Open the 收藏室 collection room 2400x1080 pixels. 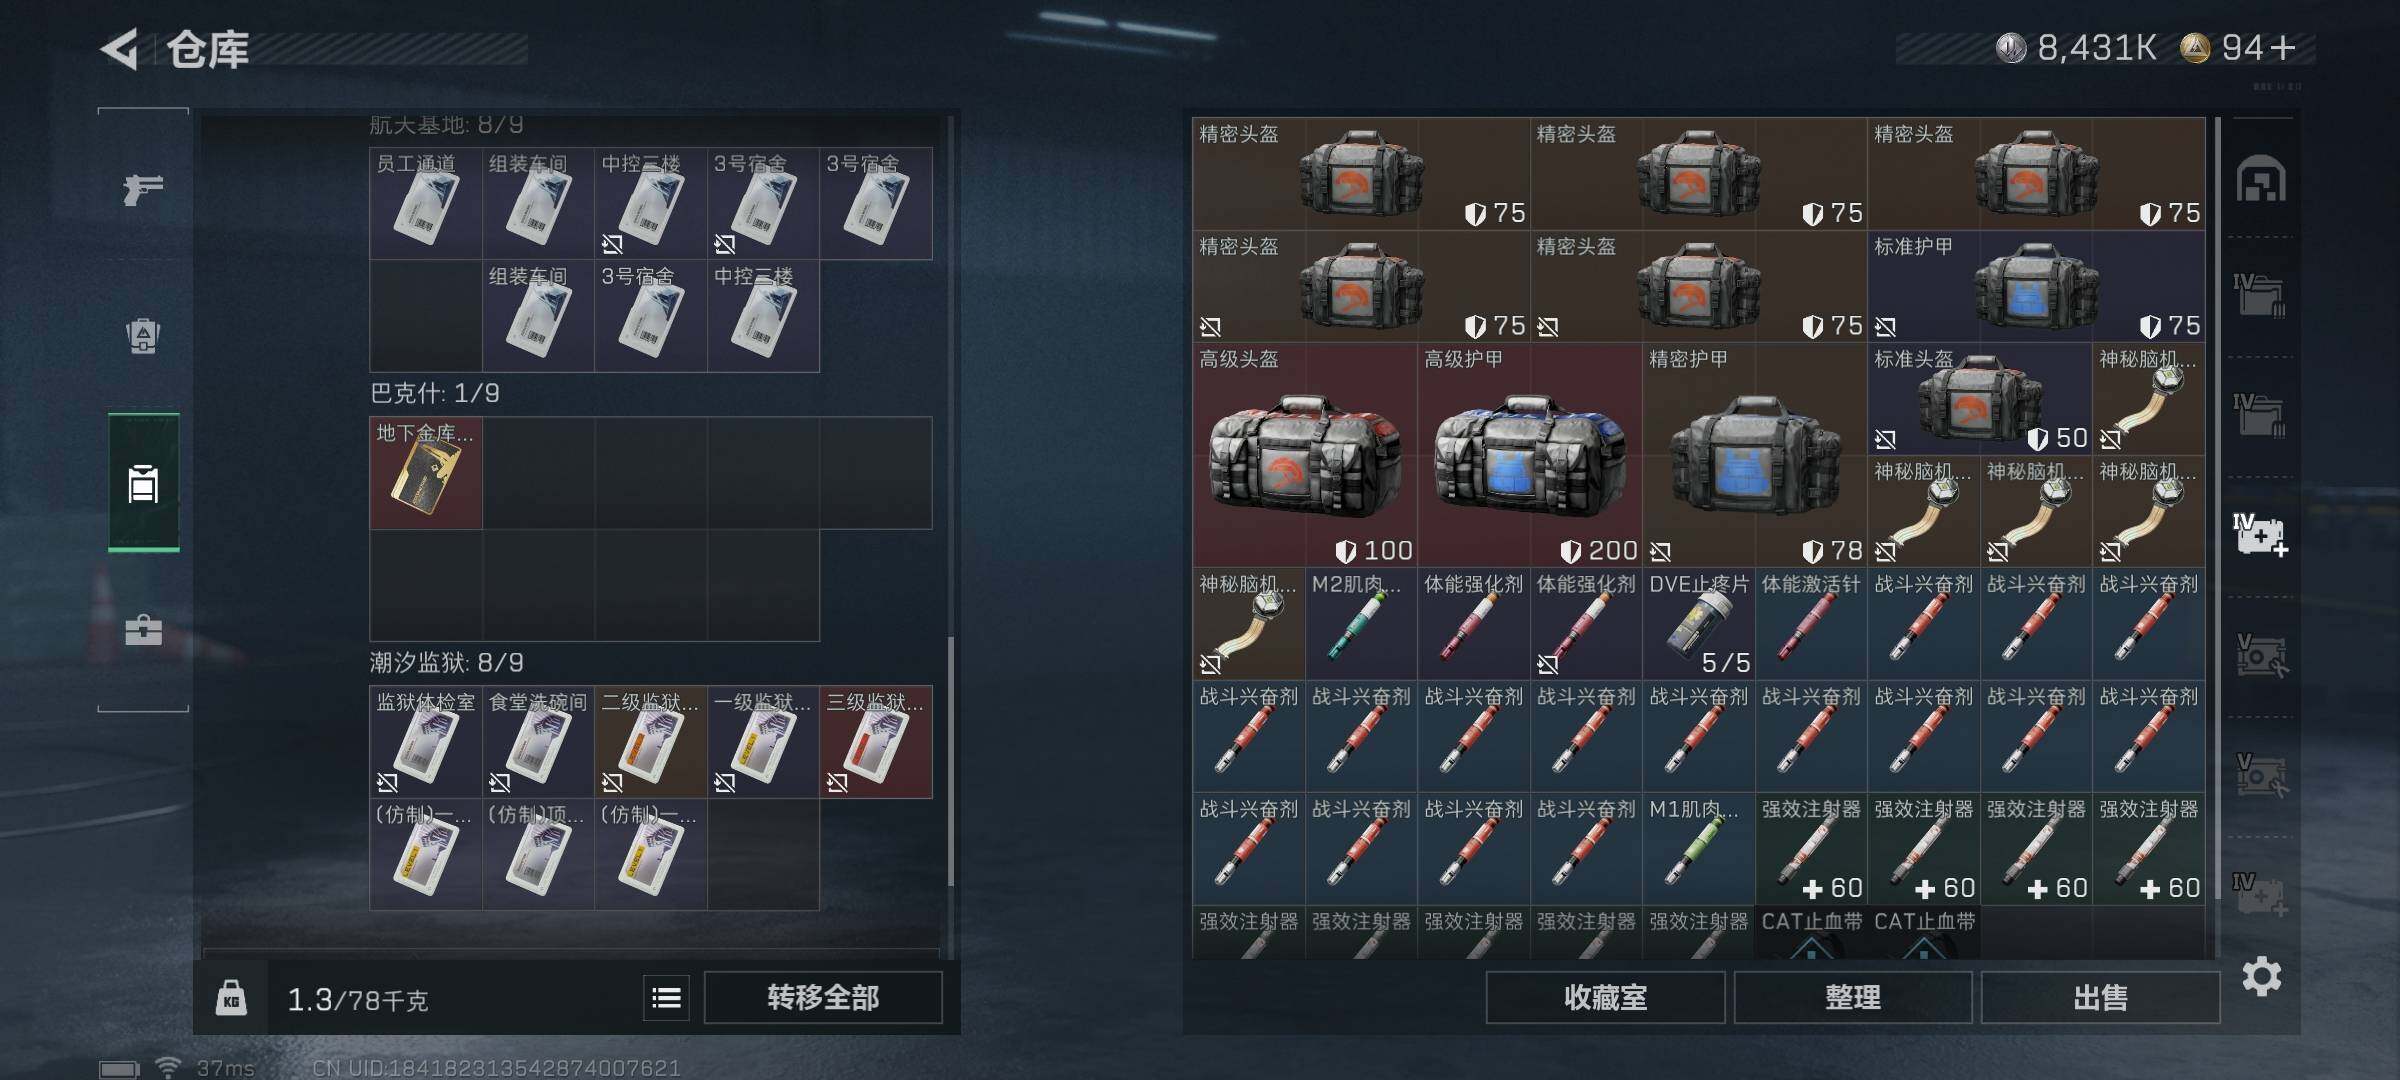pos(1605,997)
